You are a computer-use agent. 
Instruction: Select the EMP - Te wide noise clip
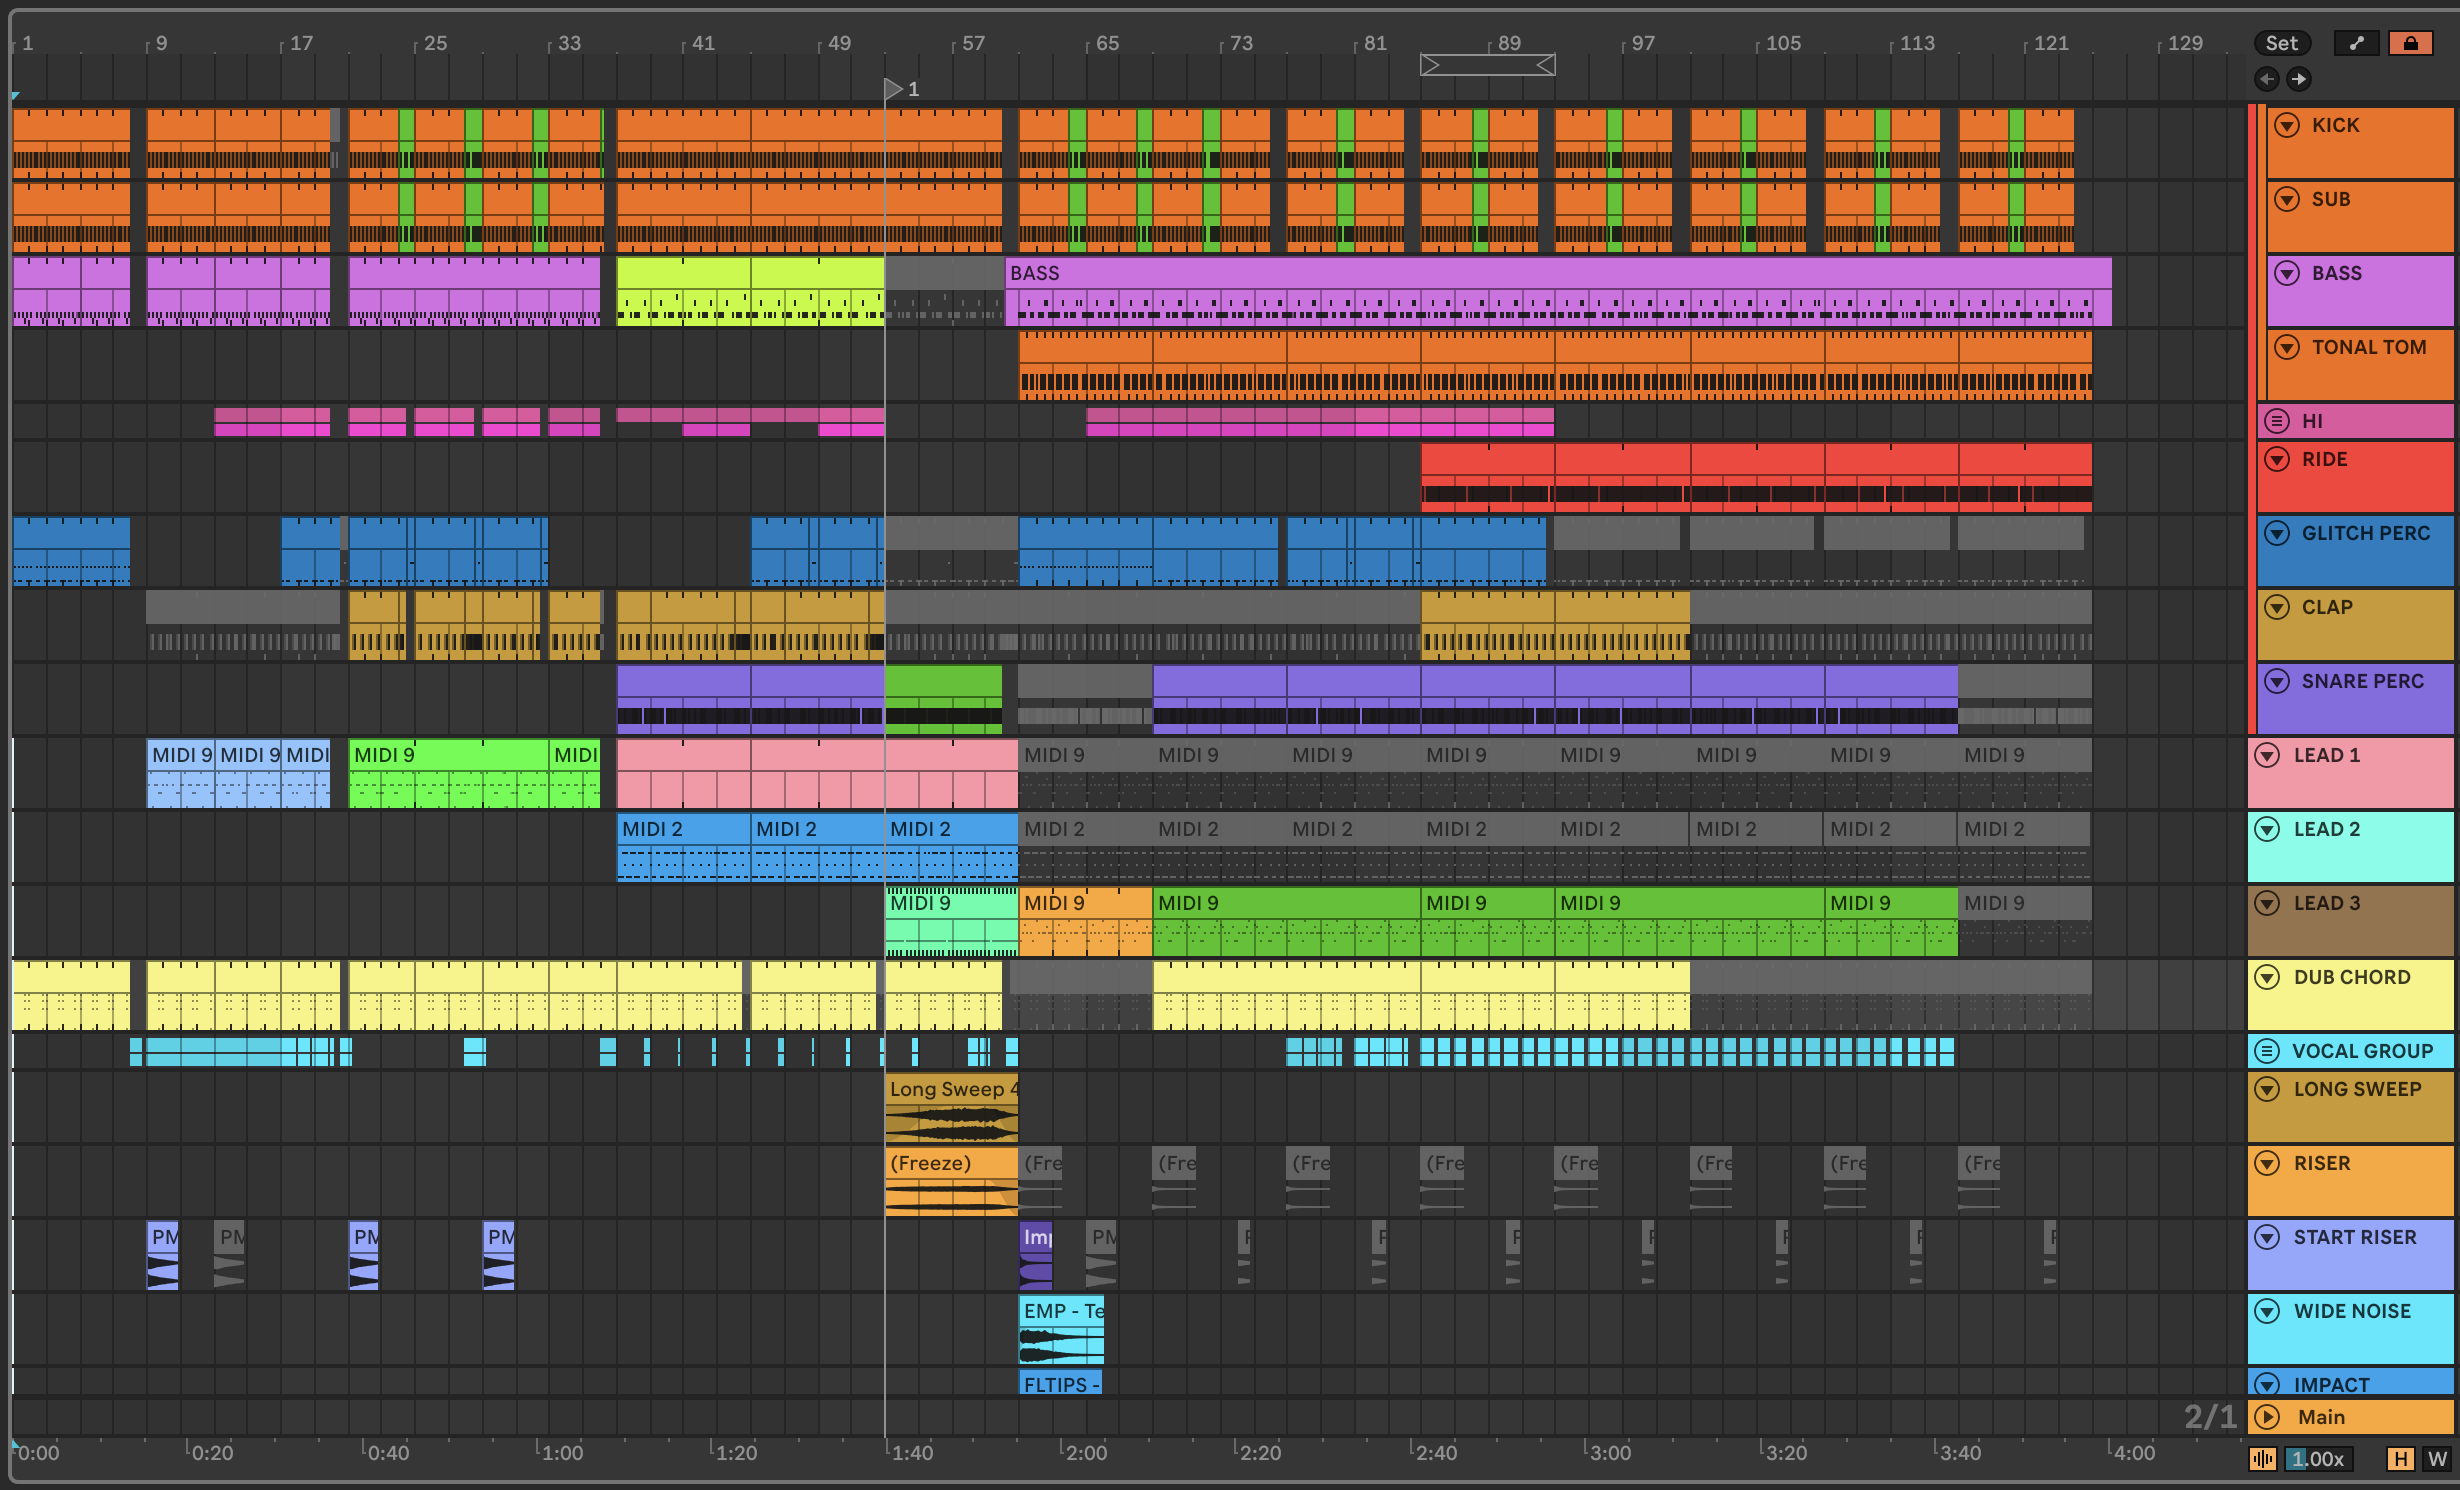[1061, 1329]
